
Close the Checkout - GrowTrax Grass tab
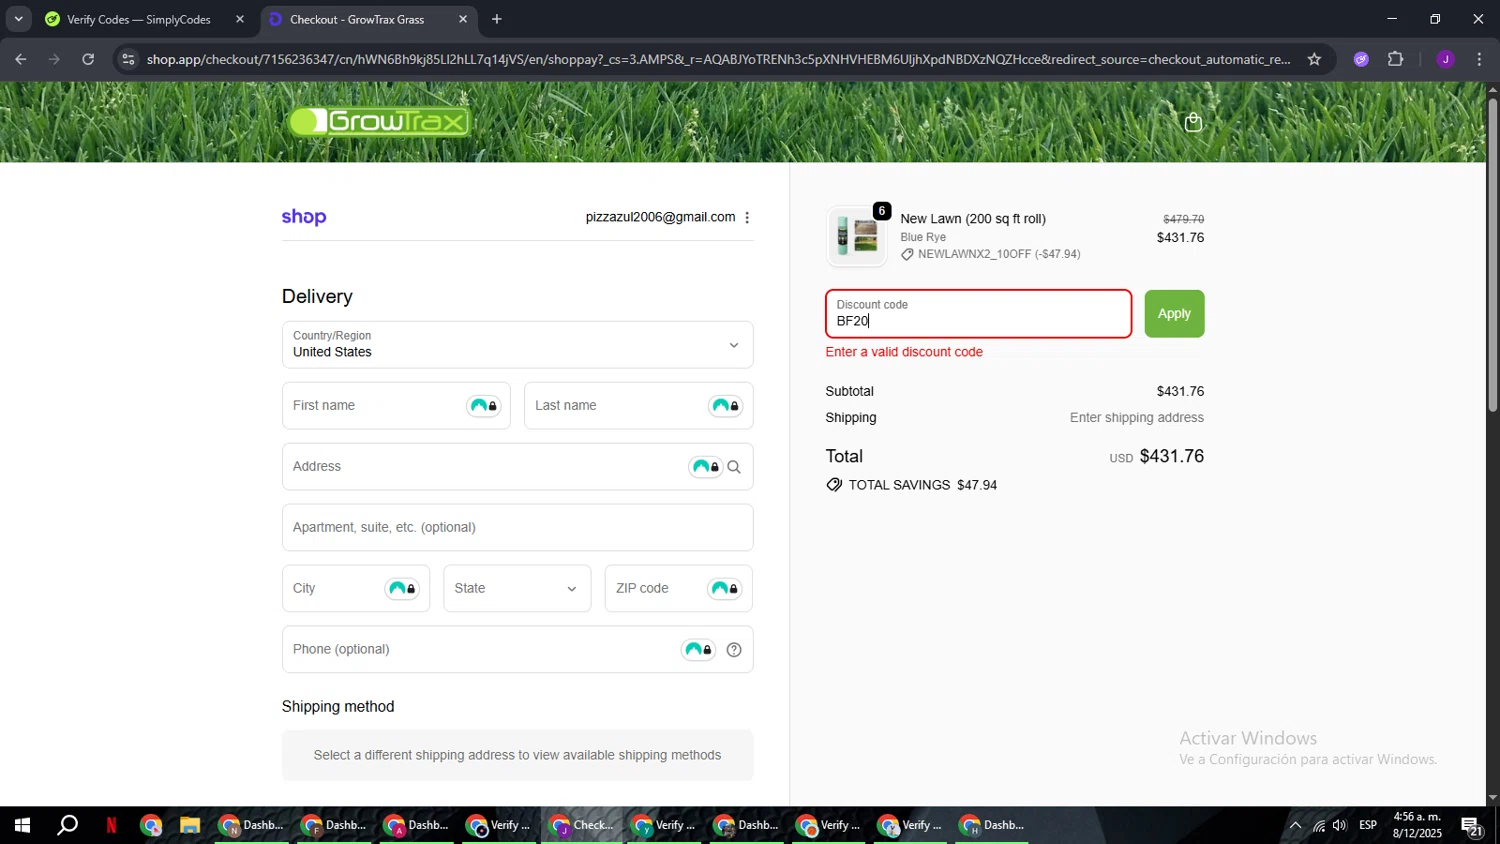[x=463, y=19]
